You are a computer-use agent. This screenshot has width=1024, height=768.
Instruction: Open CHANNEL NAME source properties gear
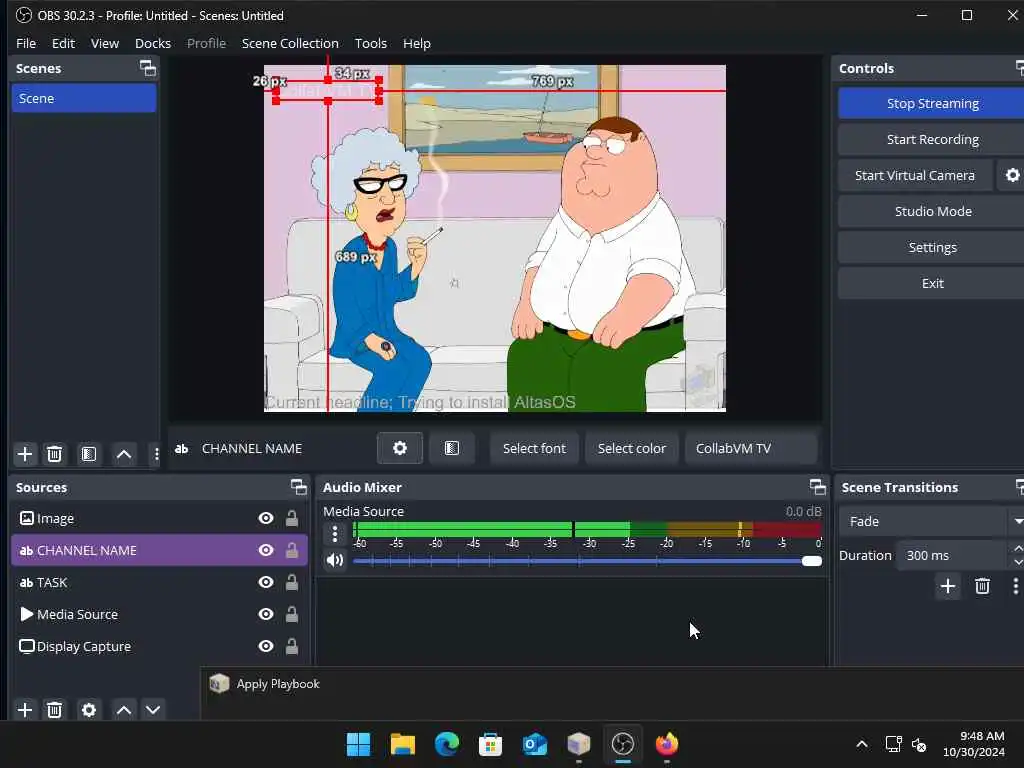click(x=400, y=448)
